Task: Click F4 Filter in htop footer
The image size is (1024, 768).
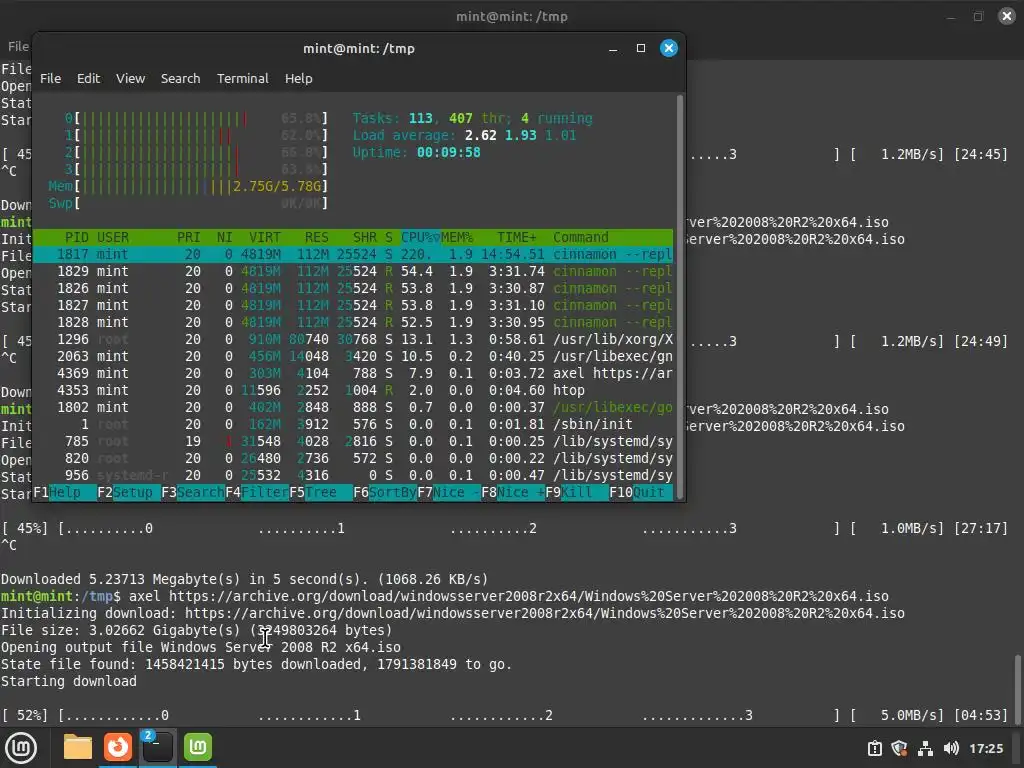Action: pos(257,492)
